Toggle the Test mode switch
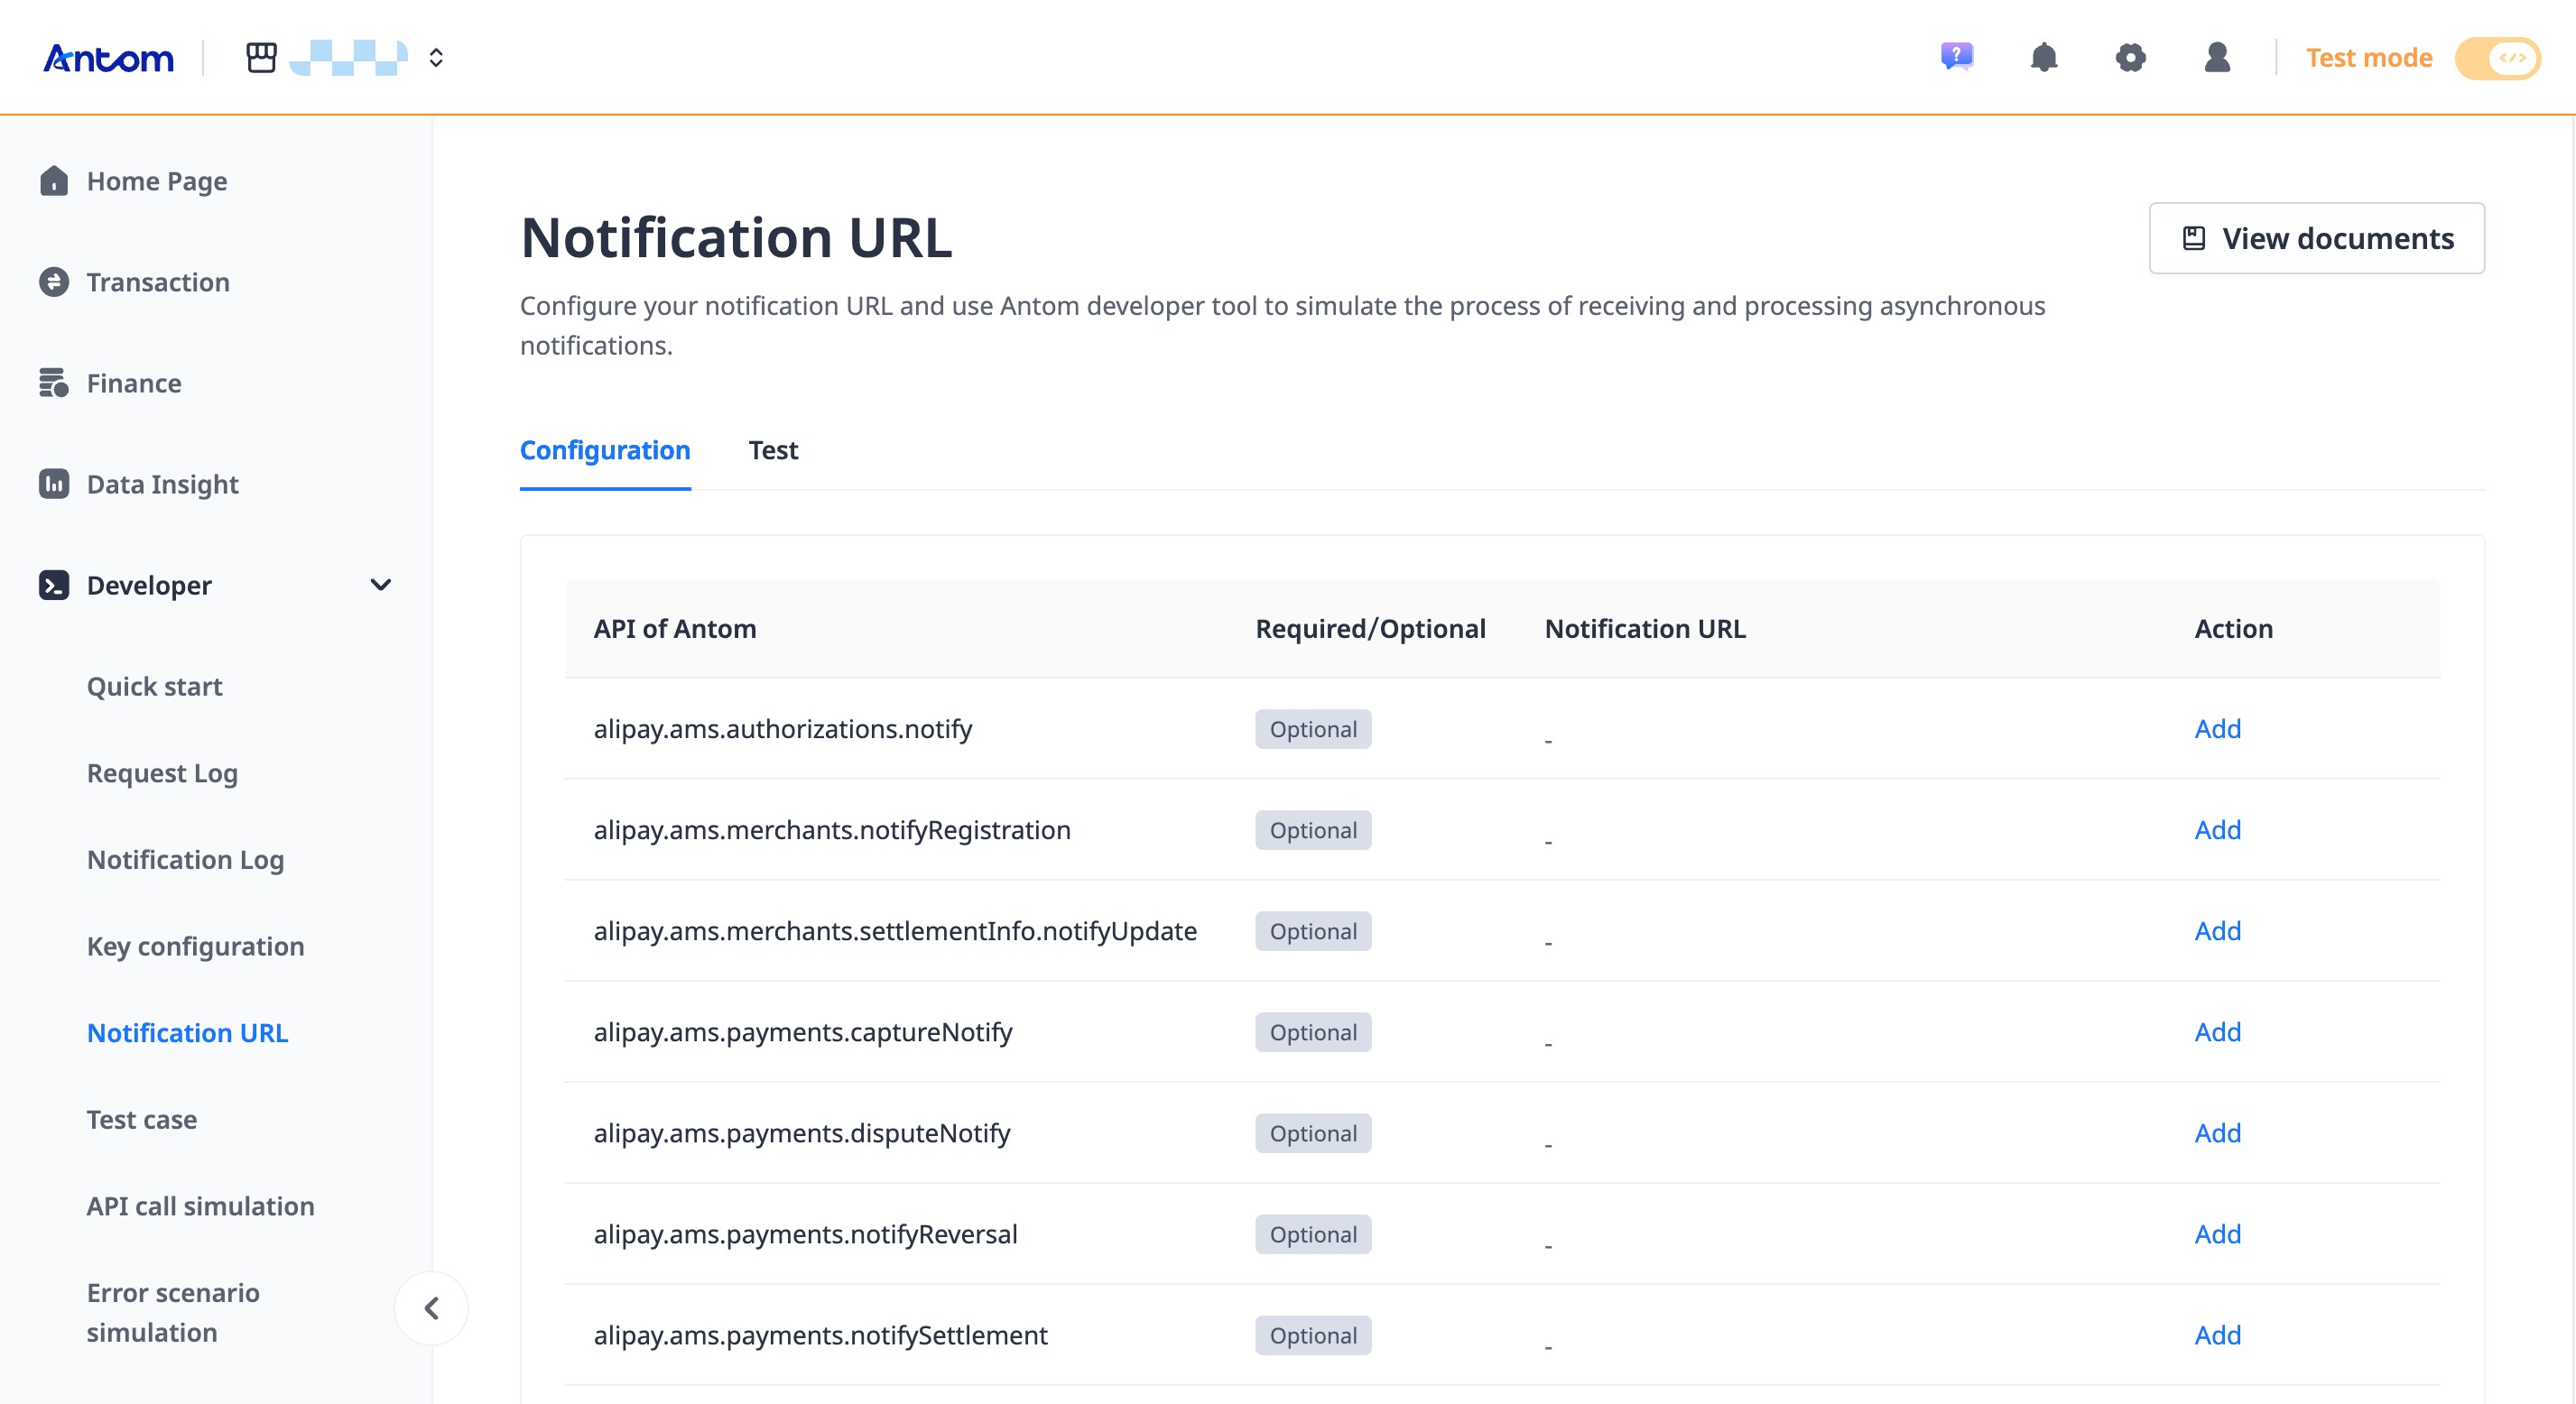Screen dimensions: 2576x1404 click(2497, 58)
